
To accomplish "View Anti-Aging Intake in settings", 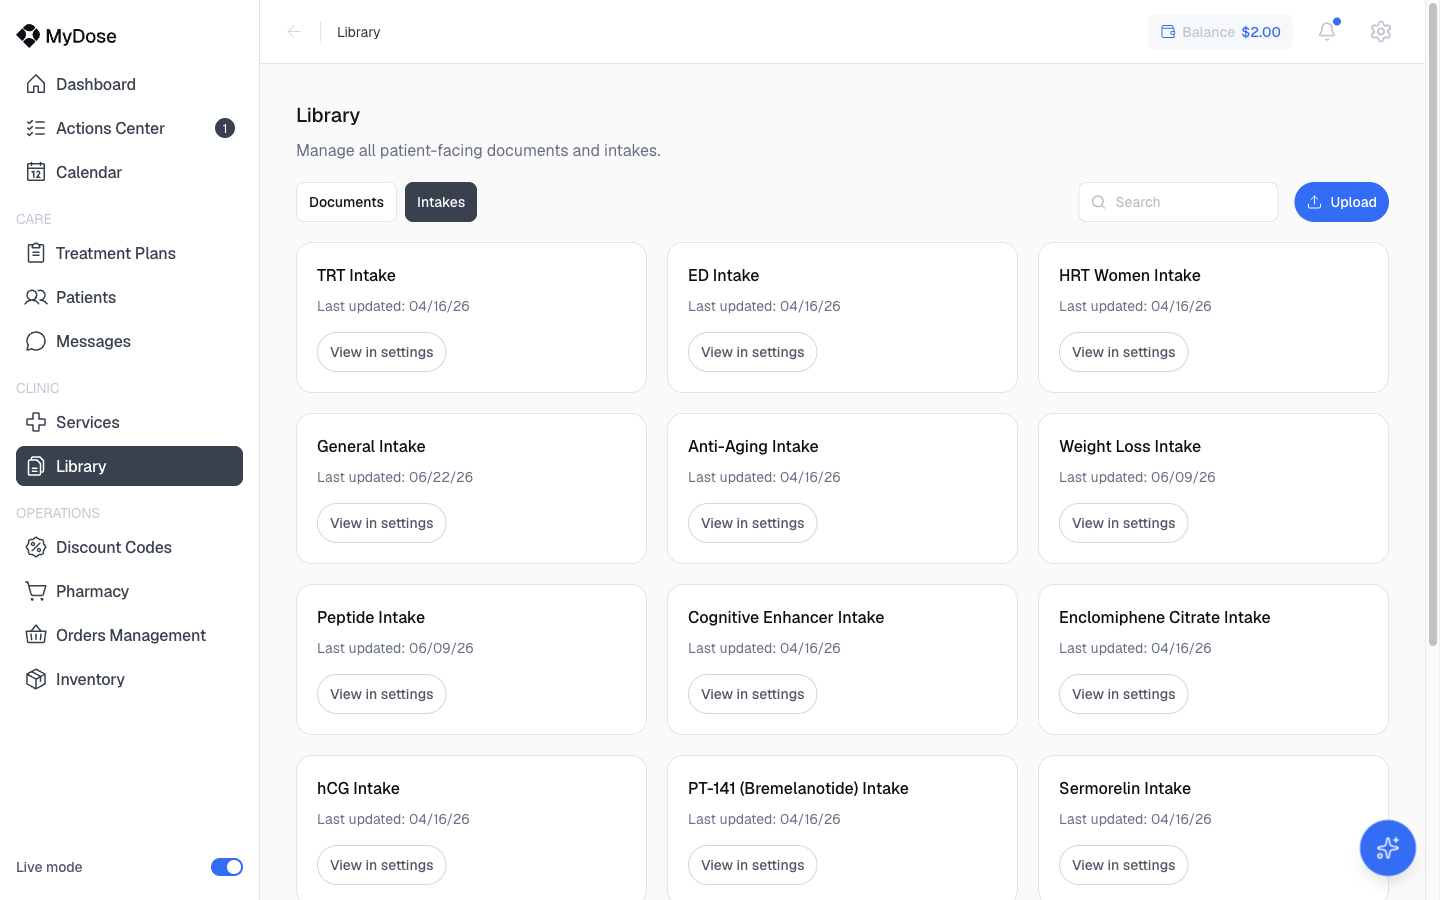I will tap(753, 523).
